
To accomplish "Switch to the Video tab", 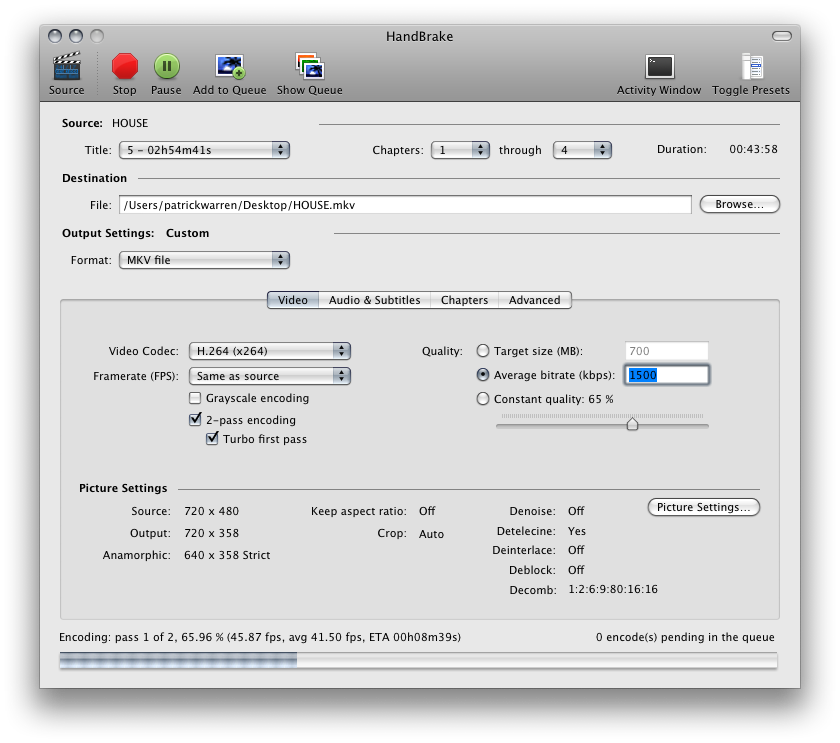I will 292,300.
